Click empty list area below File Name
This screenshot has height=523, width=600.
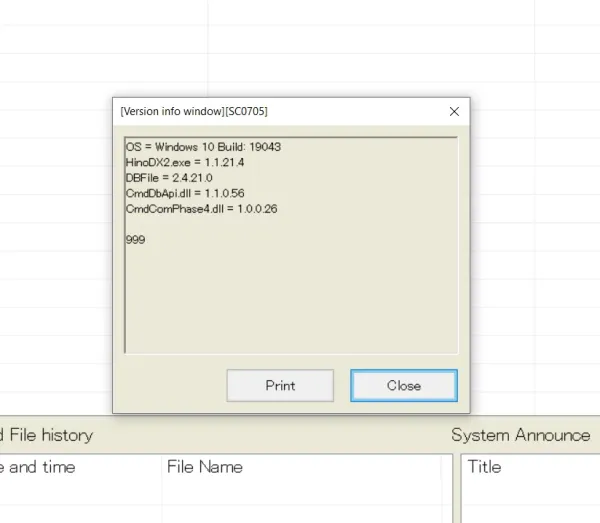coord(300,502)
